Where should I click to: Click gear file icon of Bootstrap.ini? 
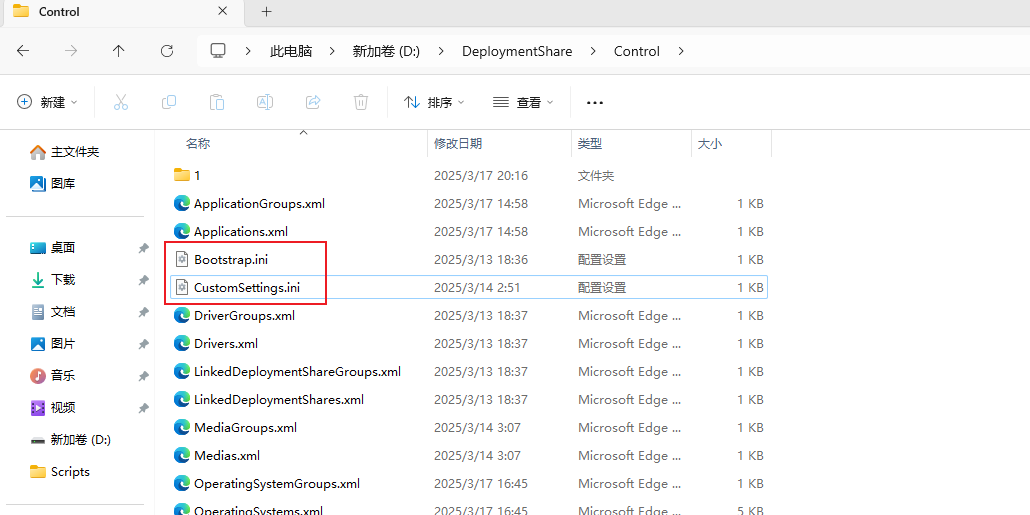(182, 259)
